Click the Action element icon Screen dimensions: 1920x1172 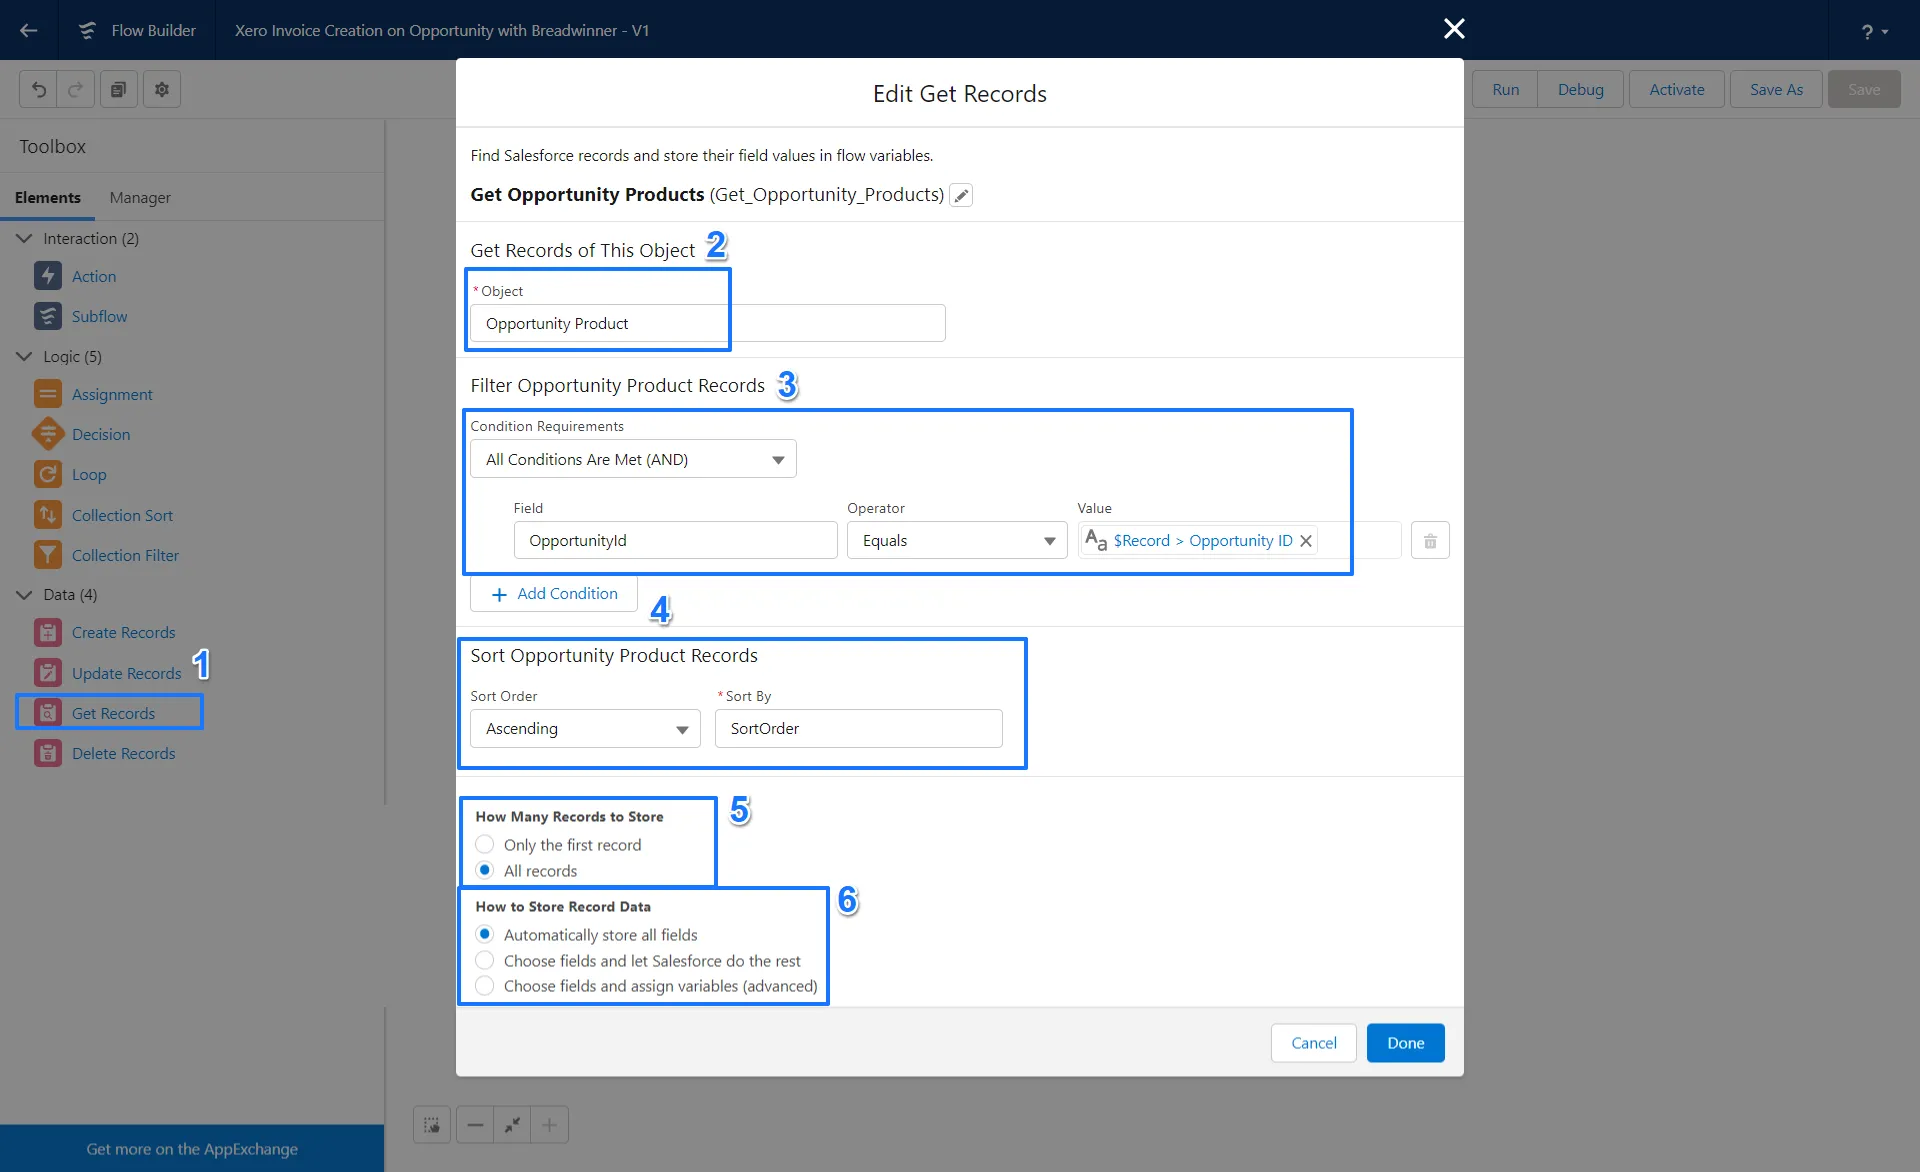point(47,276)
